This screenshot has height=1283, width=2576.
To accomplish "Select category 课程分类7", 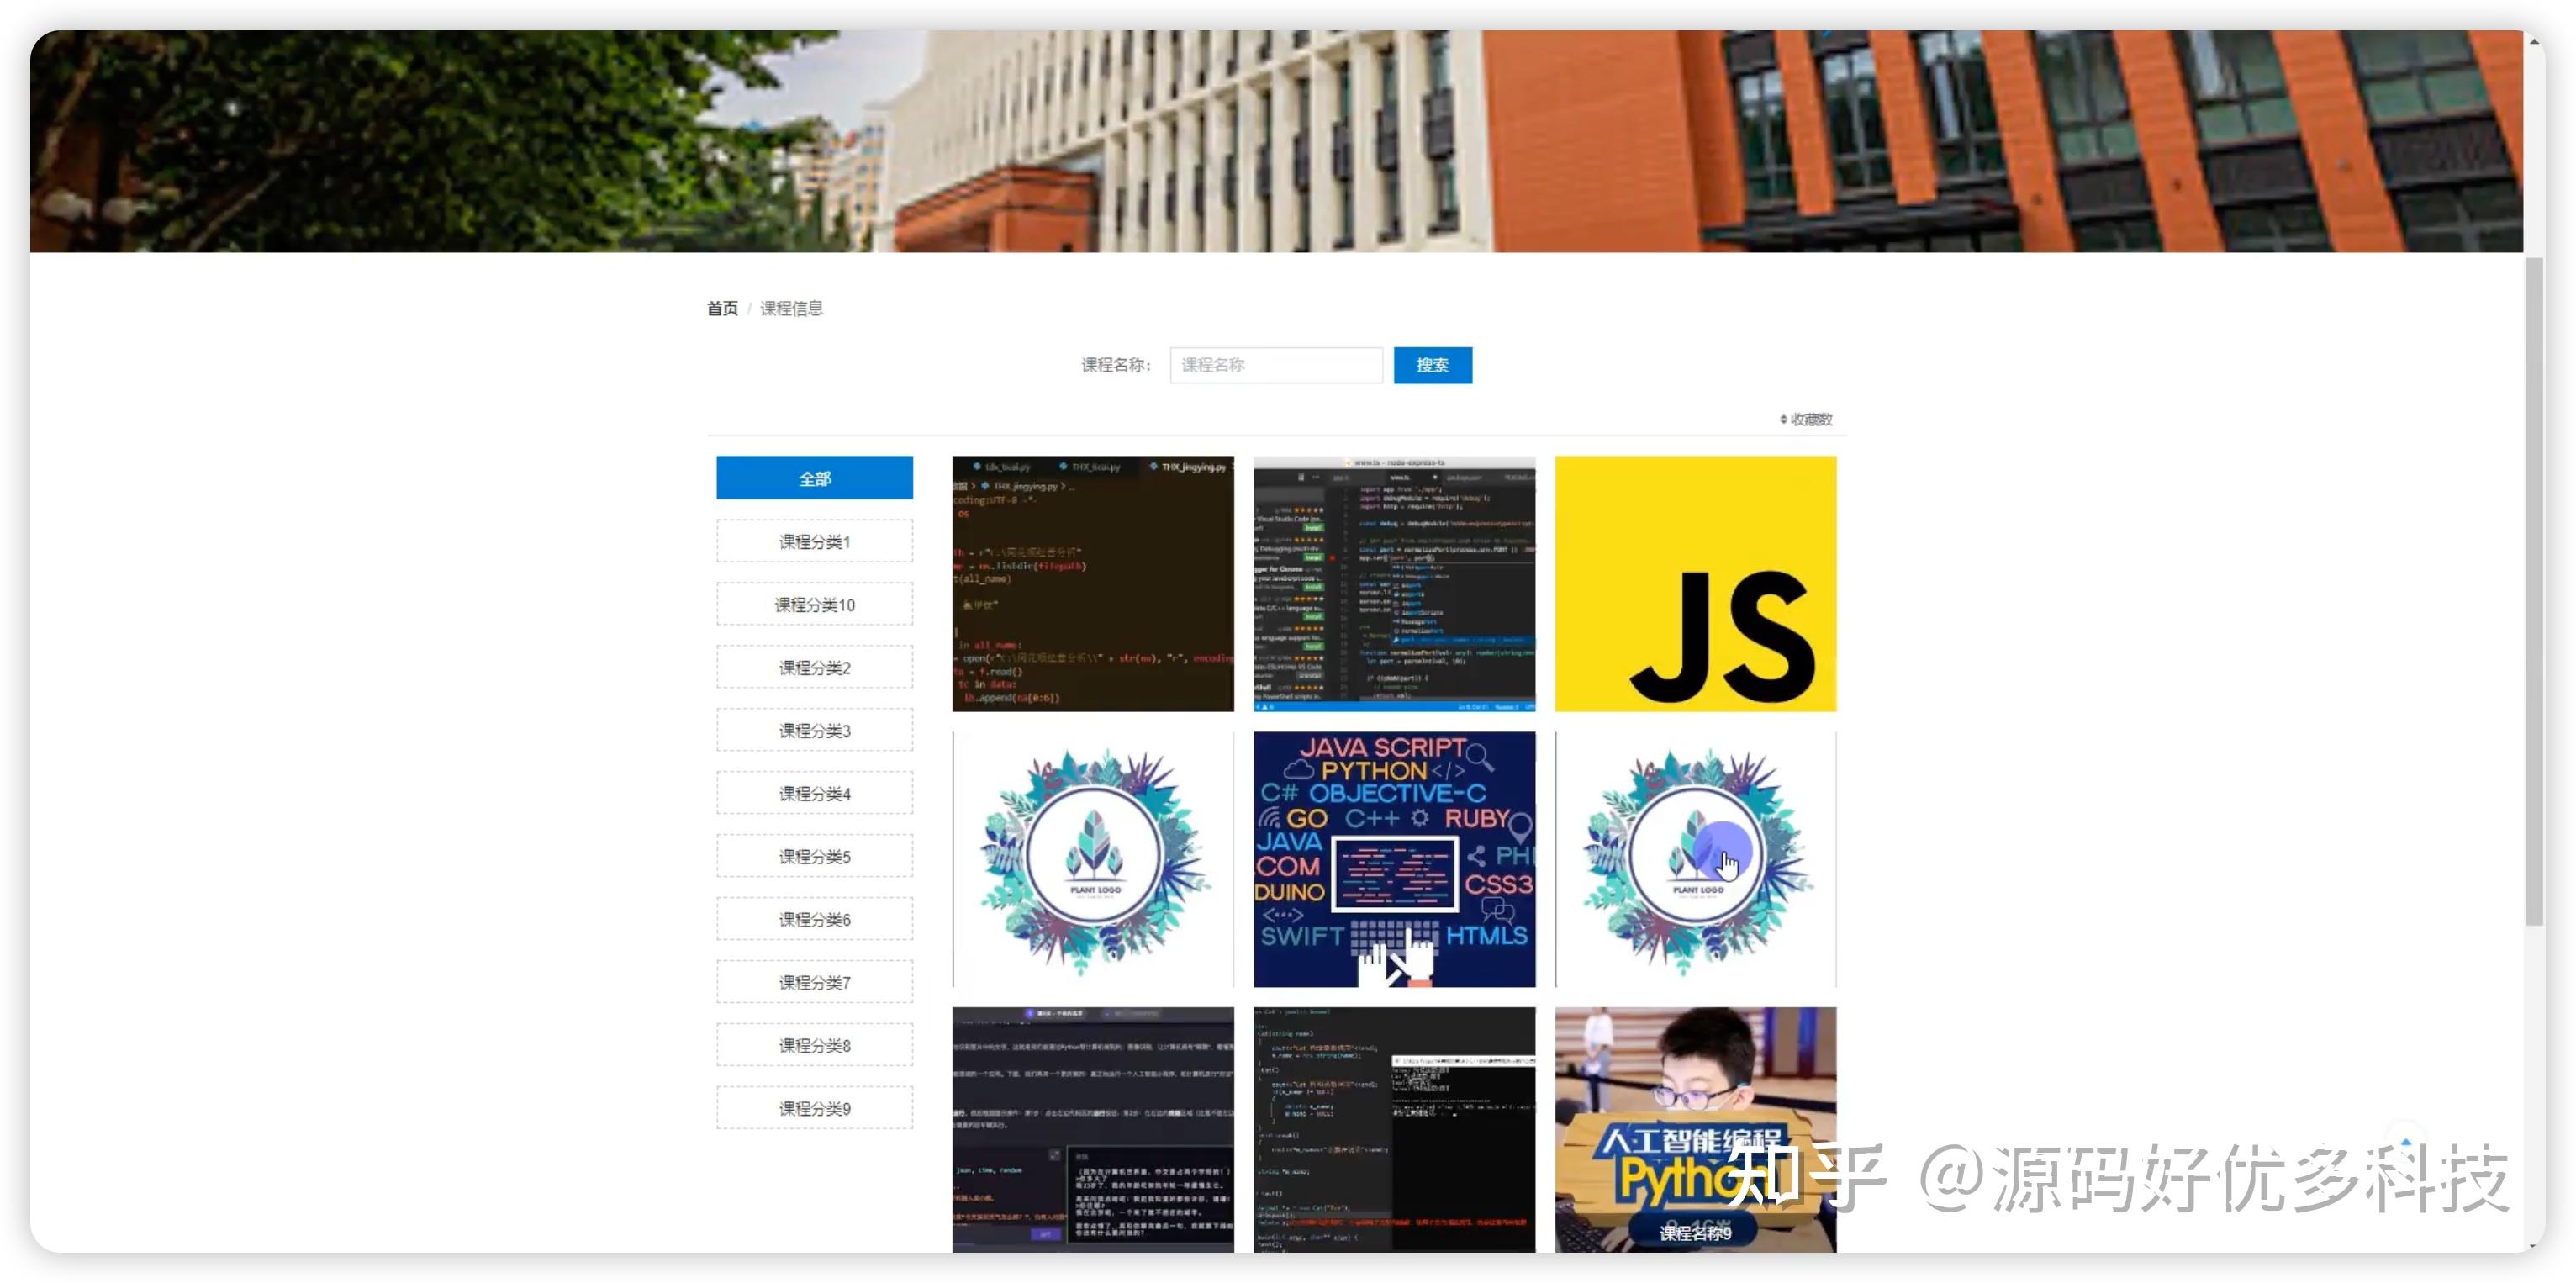I will (814, 981).
